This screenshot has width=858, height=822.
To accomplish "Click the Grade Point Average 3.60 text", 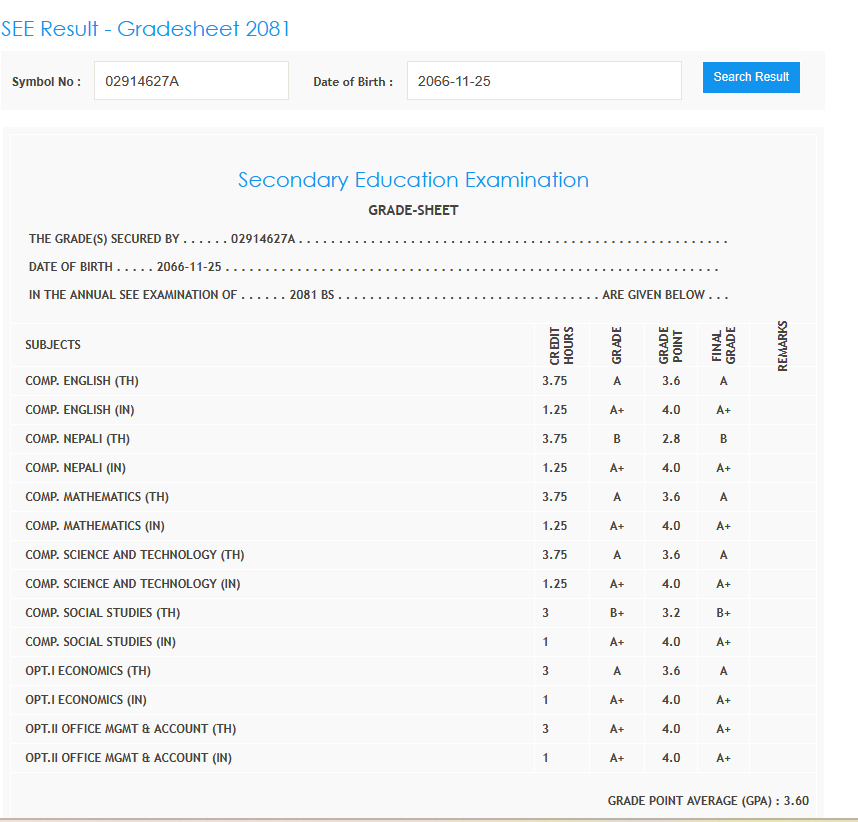I will [708, 801].
